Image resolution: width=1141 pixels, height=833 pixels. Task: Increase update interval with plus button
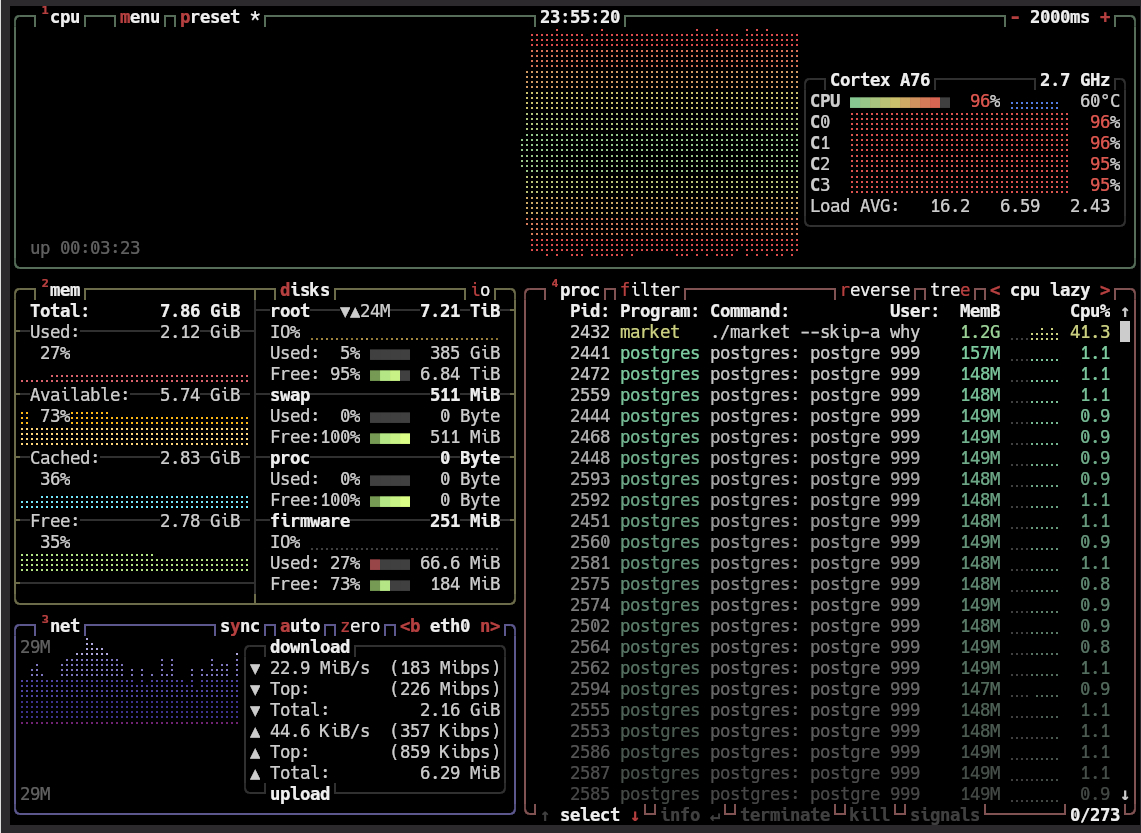coord(1105,17)
